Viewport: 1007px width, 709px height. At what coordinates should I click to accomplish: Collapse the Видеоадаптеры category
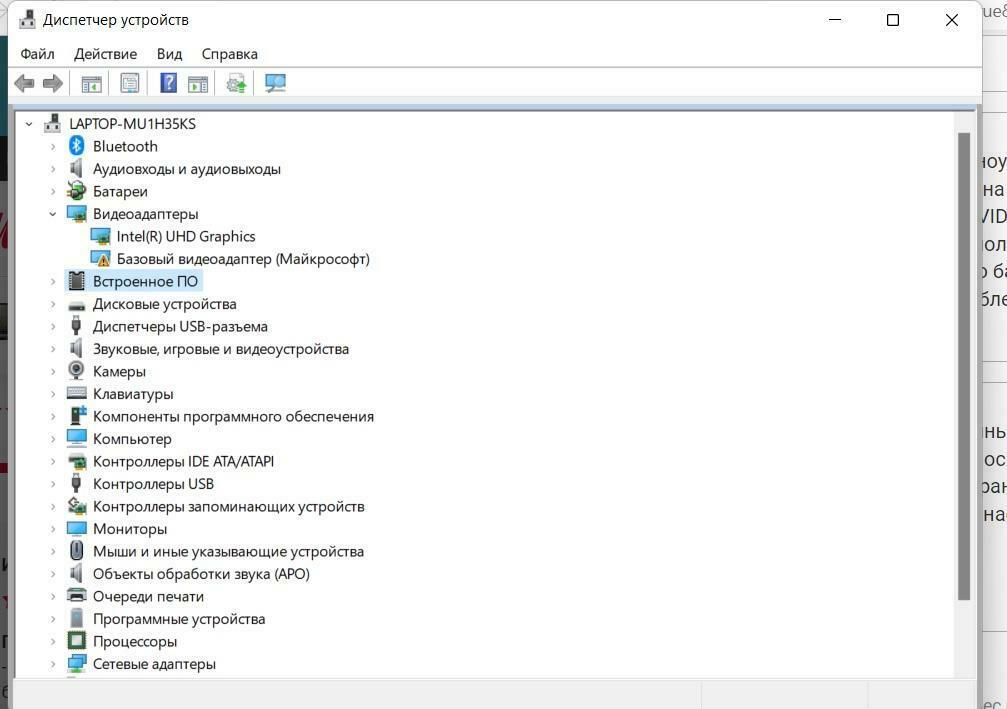53,213
